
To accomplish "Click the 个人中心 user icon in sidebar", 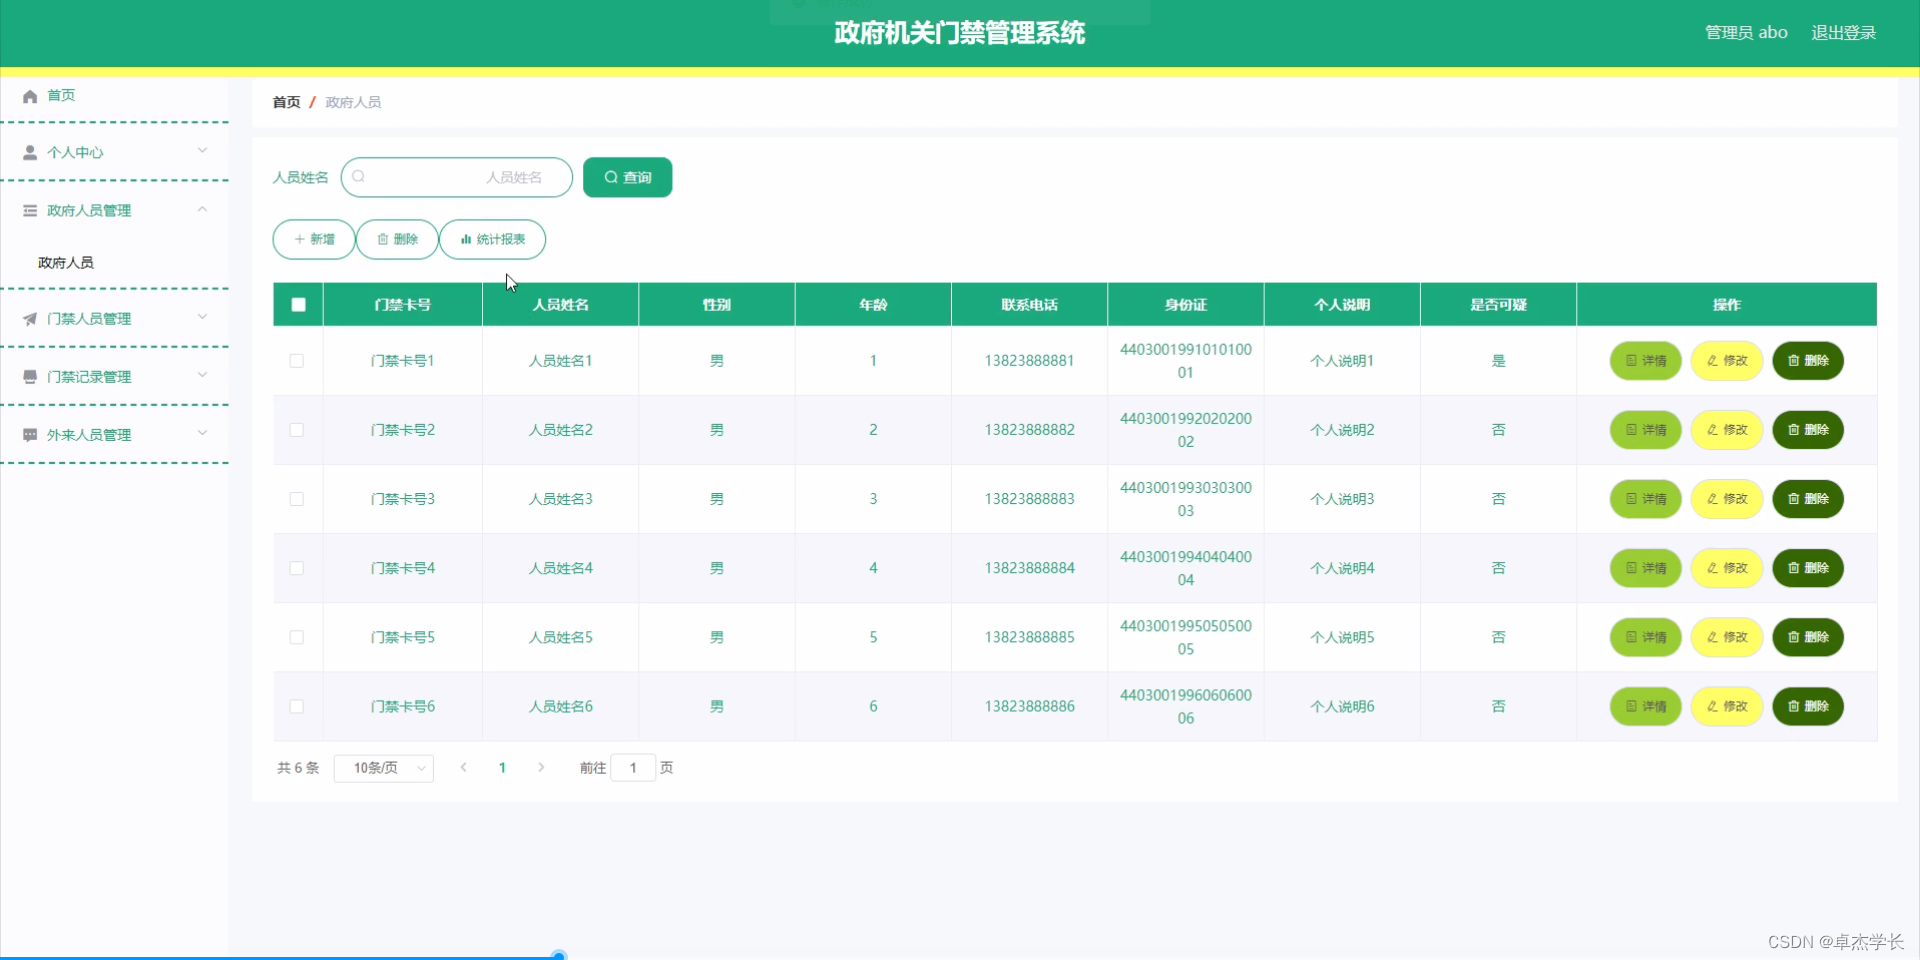I will point(29,152).
